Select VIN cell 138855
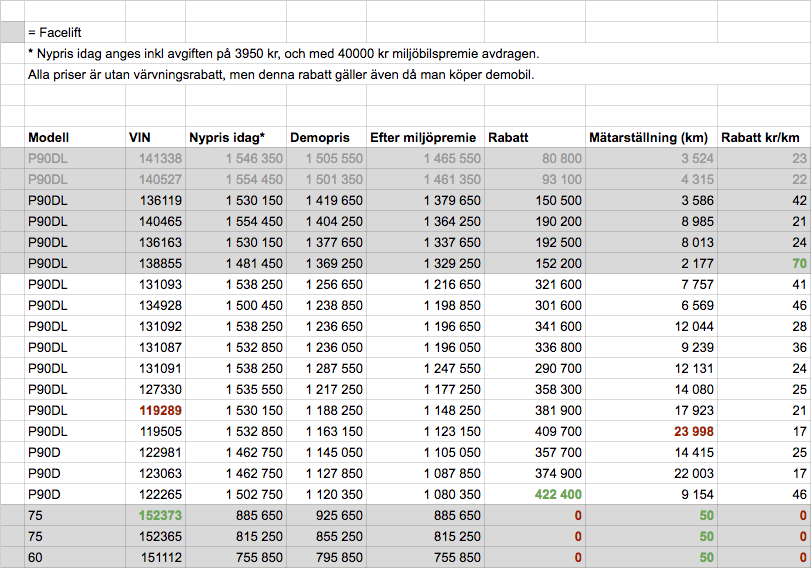Screen dimensions: 811x568 155,263
